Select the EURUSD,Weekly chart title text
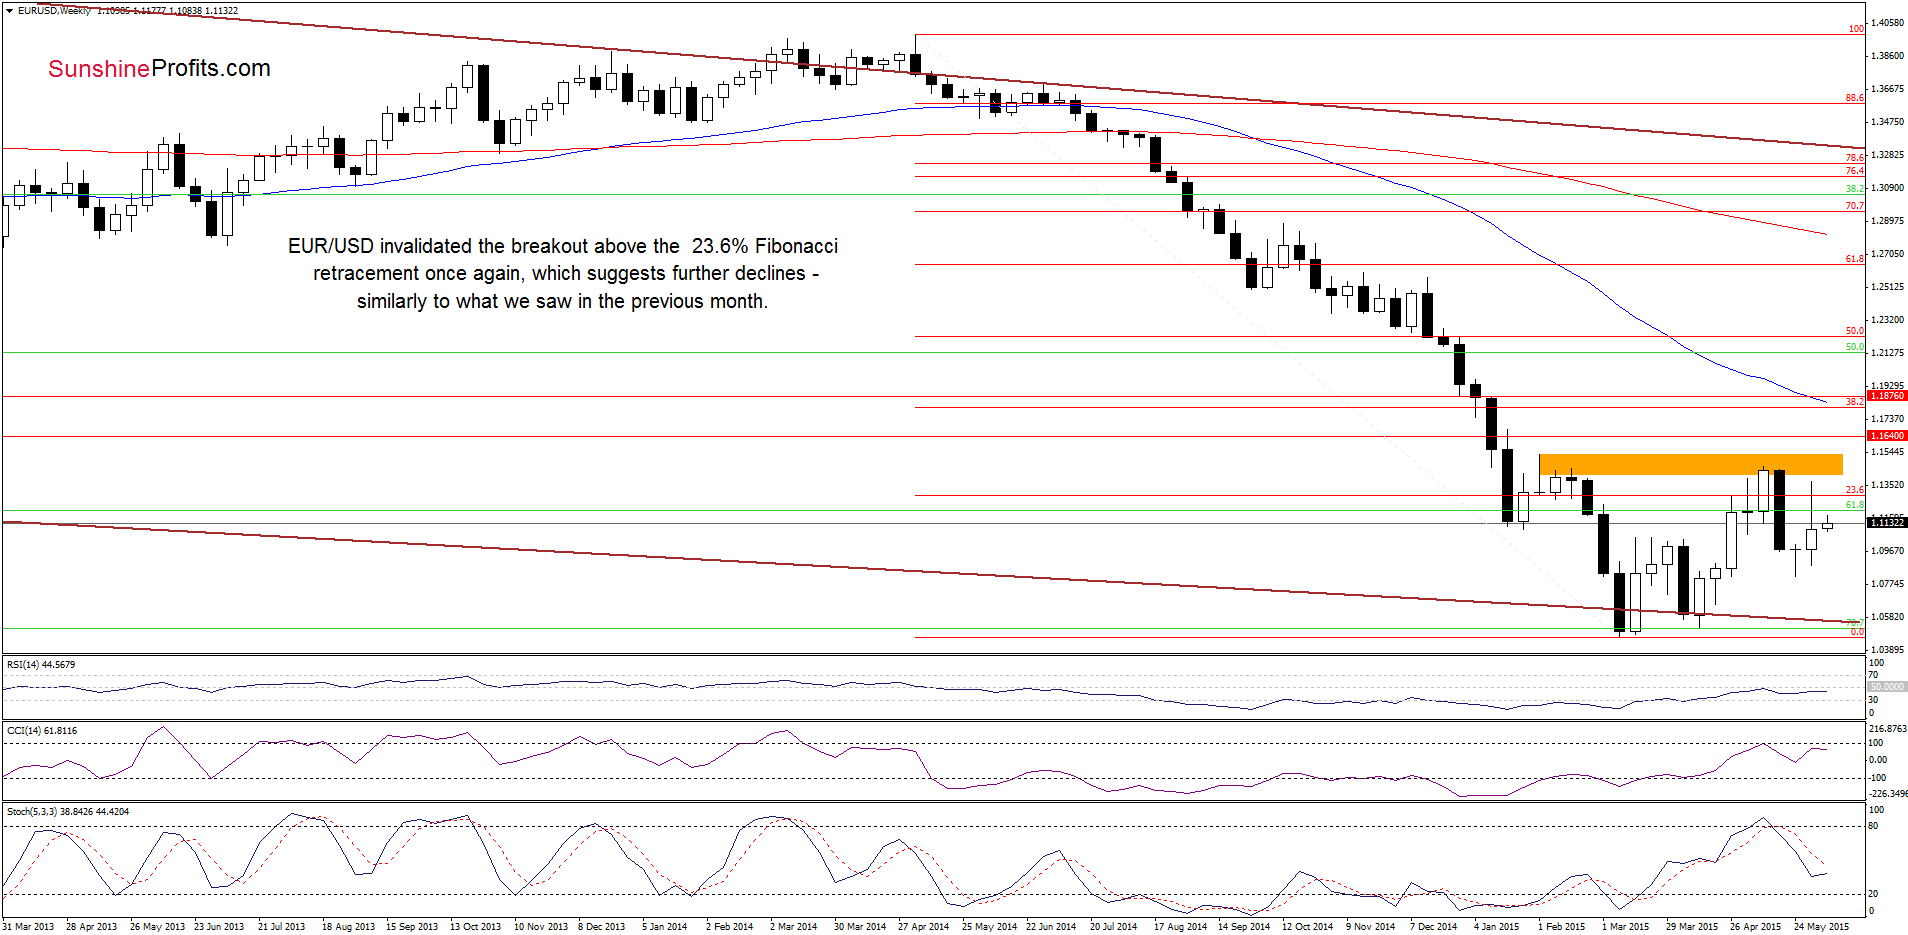1908x935 pixels. click(54, 10)
